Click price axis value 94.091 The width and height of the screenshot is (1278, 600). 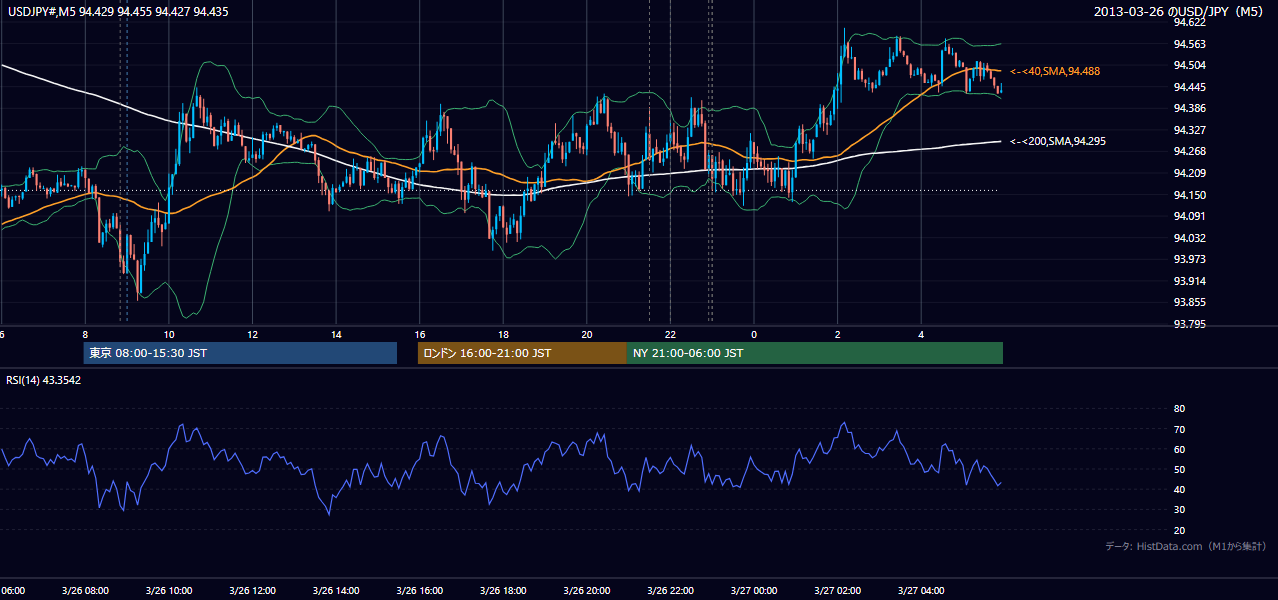(x=1189, y=216)
